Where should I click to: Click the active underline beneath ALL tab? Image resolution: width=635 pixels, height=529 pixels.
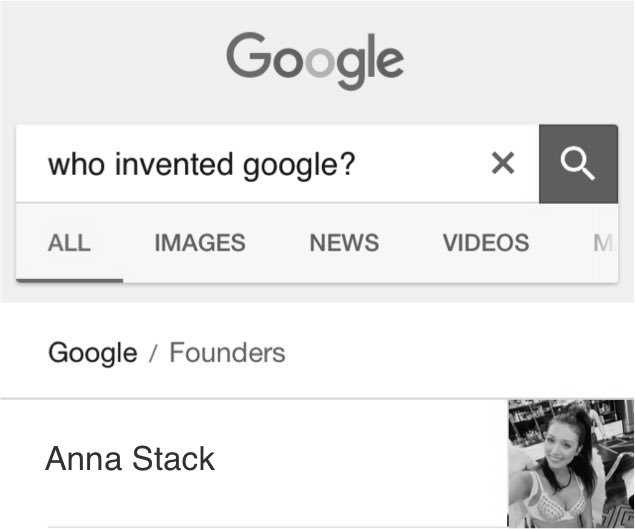coord(69,280)
